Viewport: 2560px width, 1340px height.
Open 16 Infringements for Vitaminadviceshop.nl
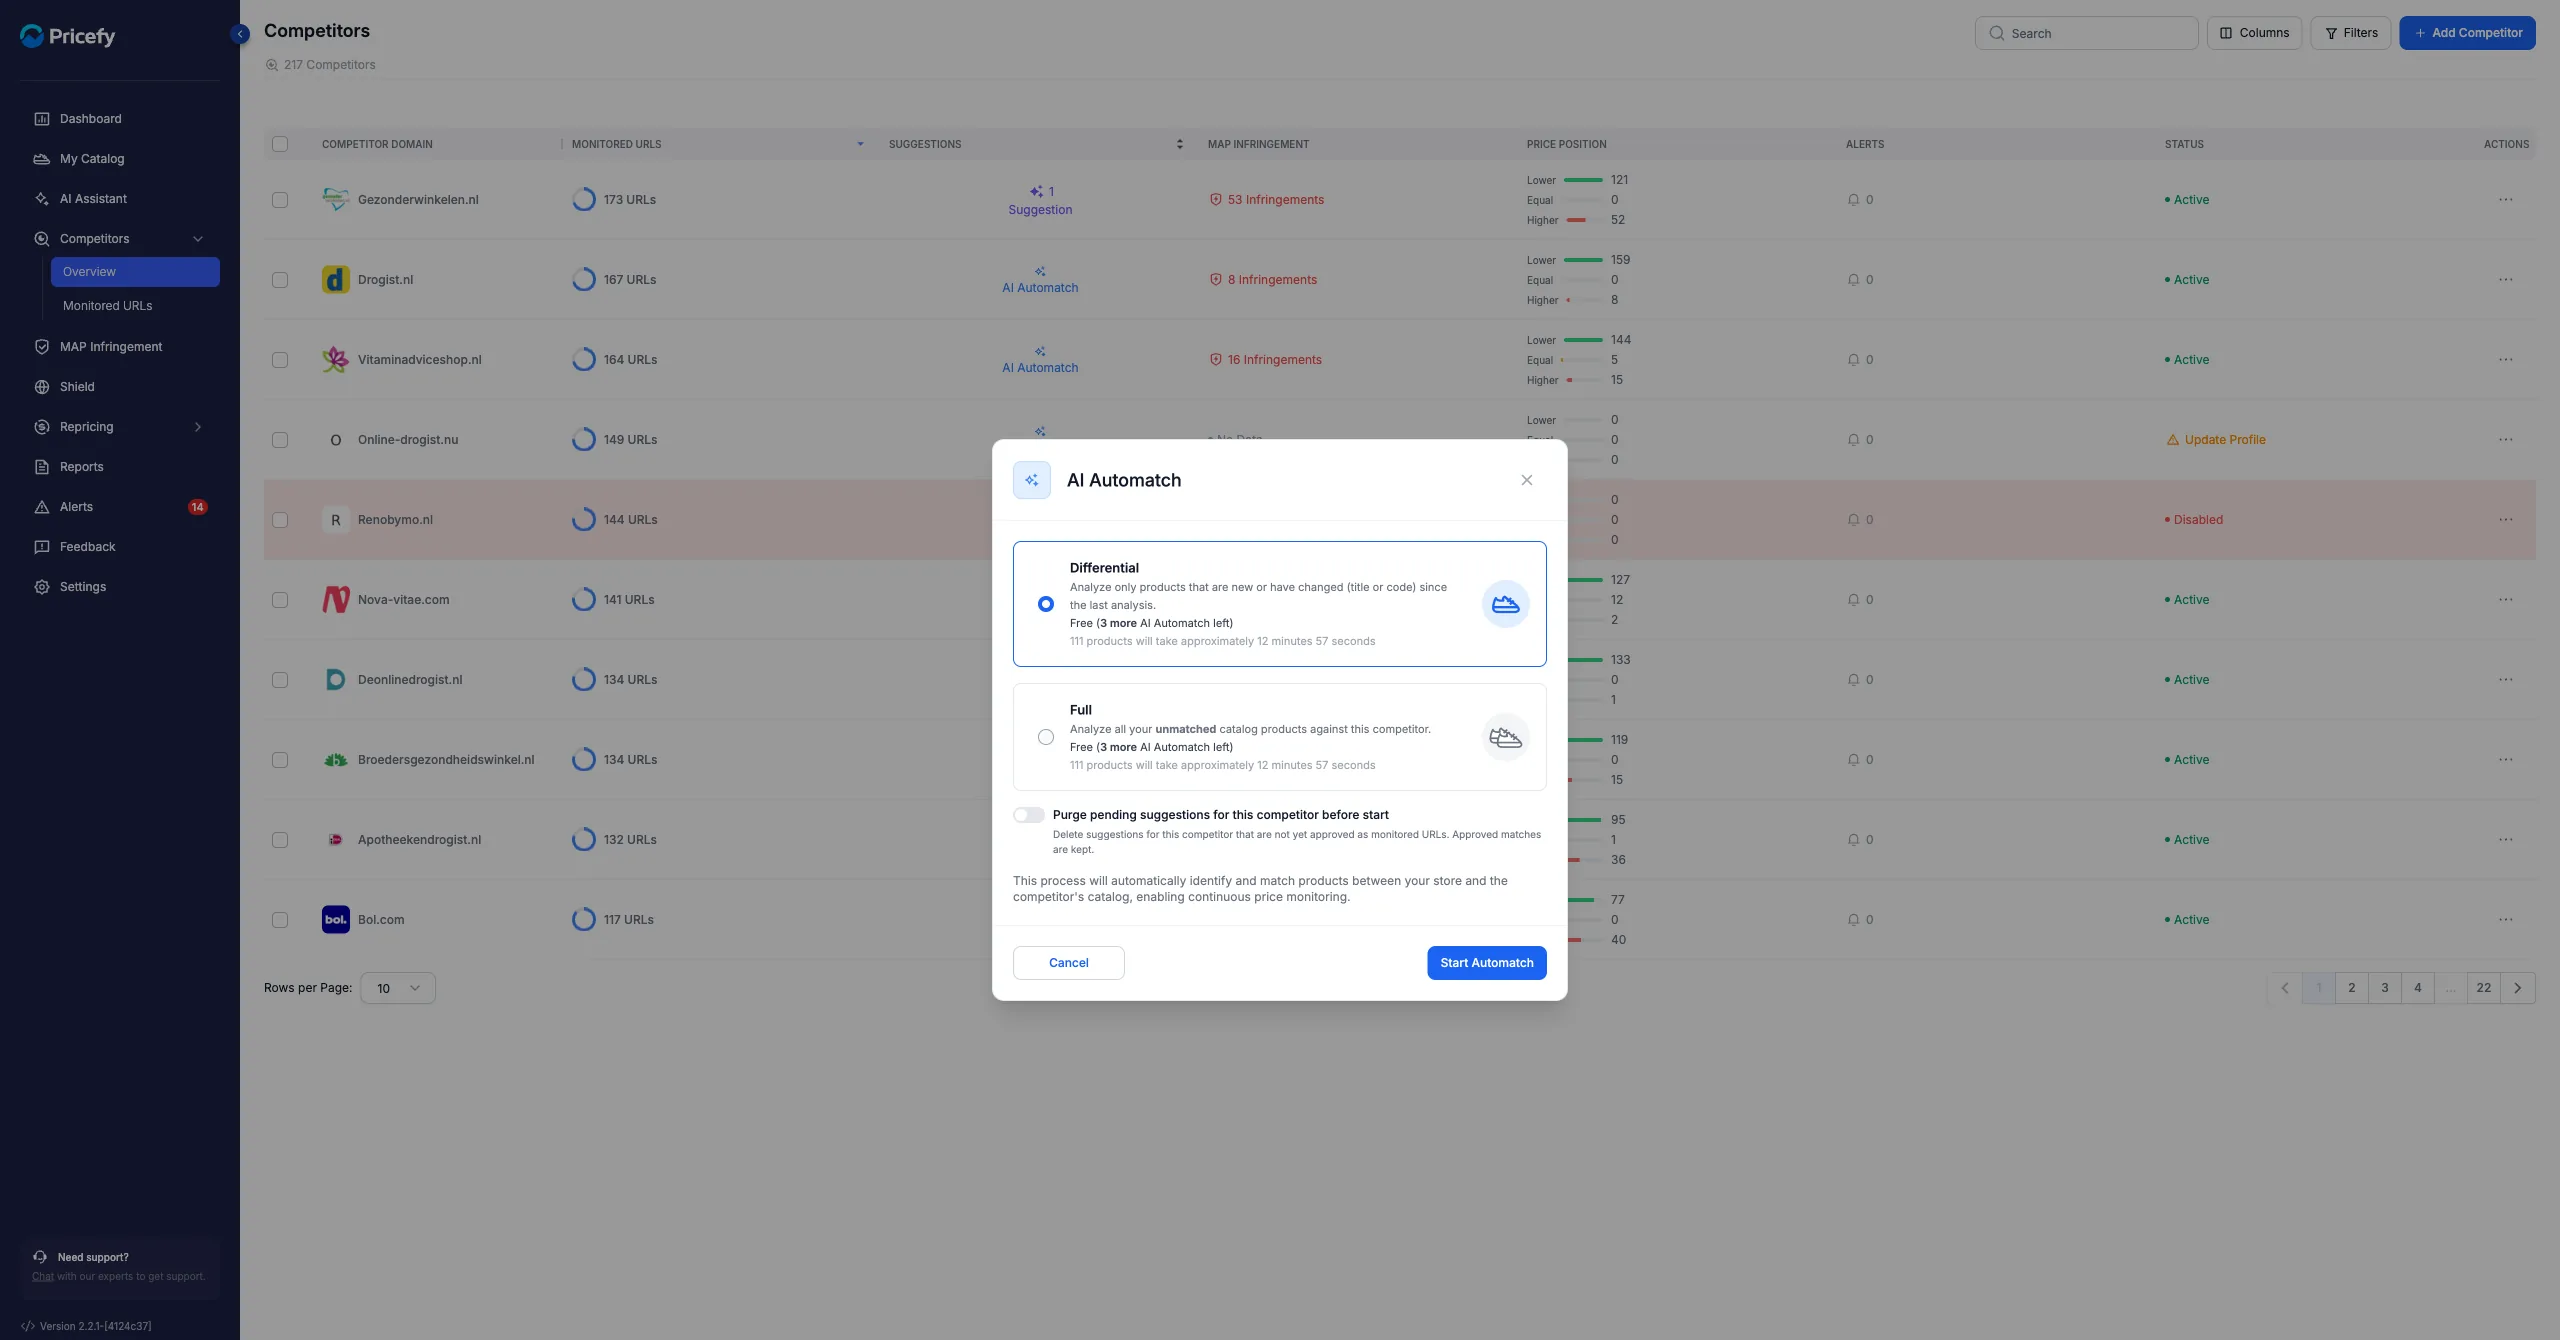point(1265,360)
